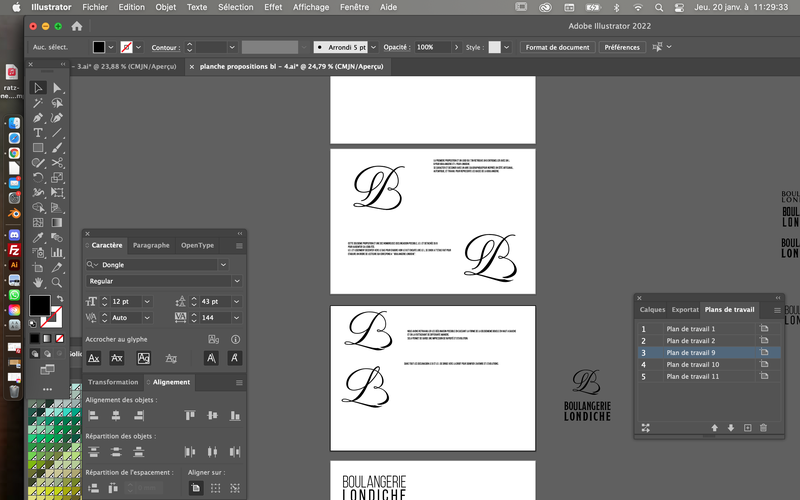Select the Direct Selection tool

[x=57, y=88]
